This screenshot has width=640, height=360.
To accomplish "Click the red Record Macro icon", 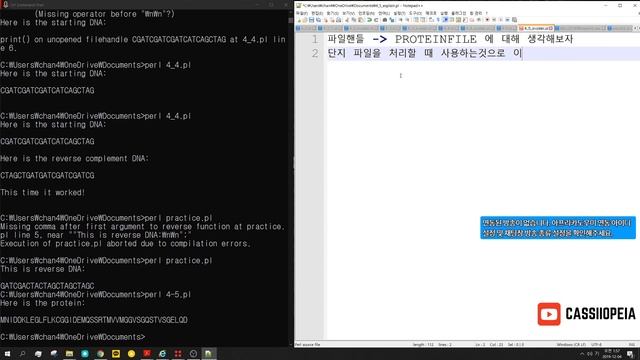I will (x=487, y=20).
